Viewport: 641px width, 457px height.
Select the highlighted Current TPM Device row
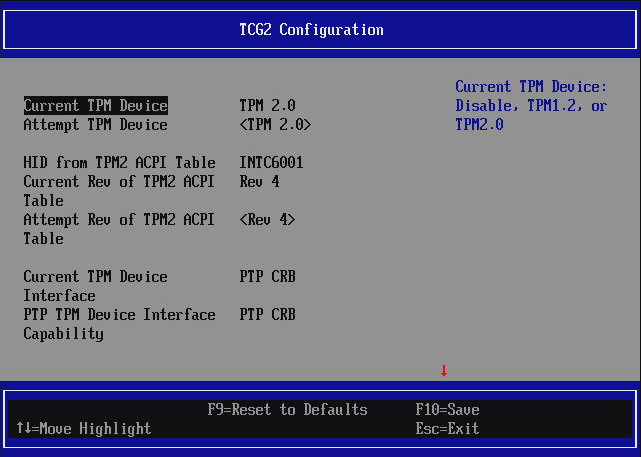point(96,105)
